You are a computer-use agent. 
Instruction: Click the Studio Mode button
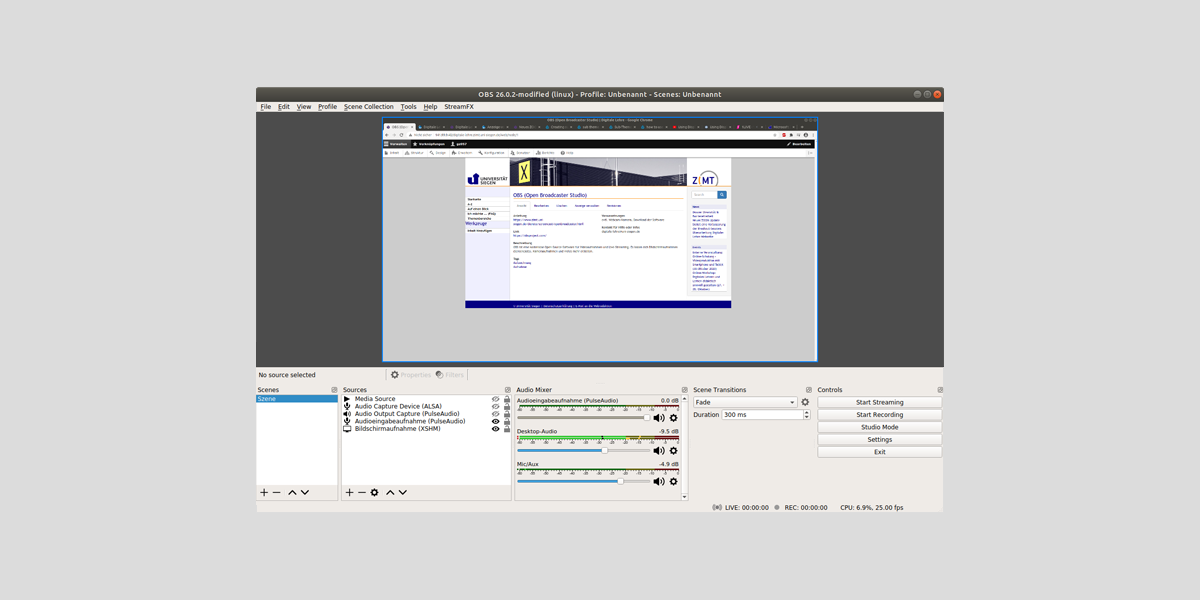879,427
